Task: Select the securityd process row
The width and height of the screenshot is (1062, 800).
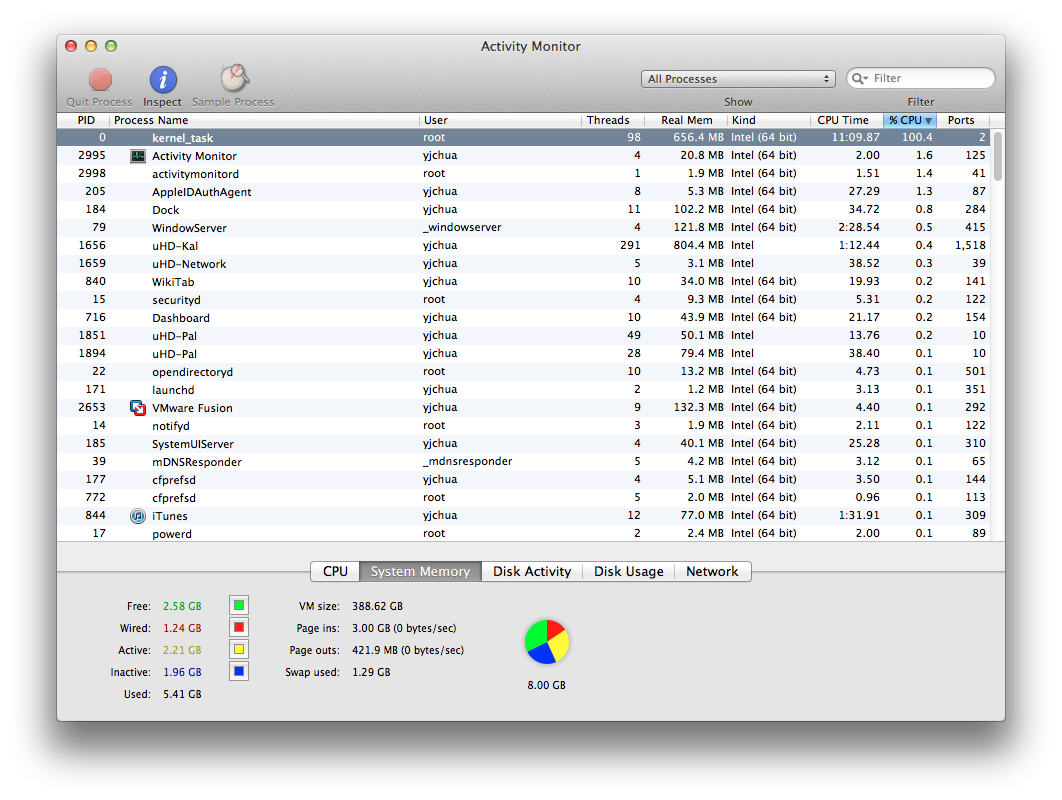Action: tap(524, 300)
